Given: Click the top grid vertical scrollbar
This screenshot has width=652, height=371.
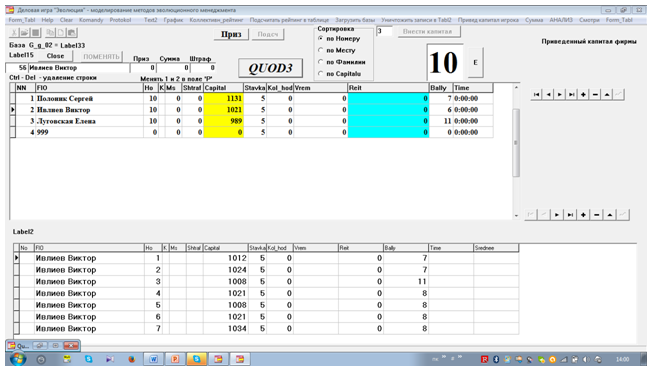Looking at the screenshot, I should click(516, 143).
